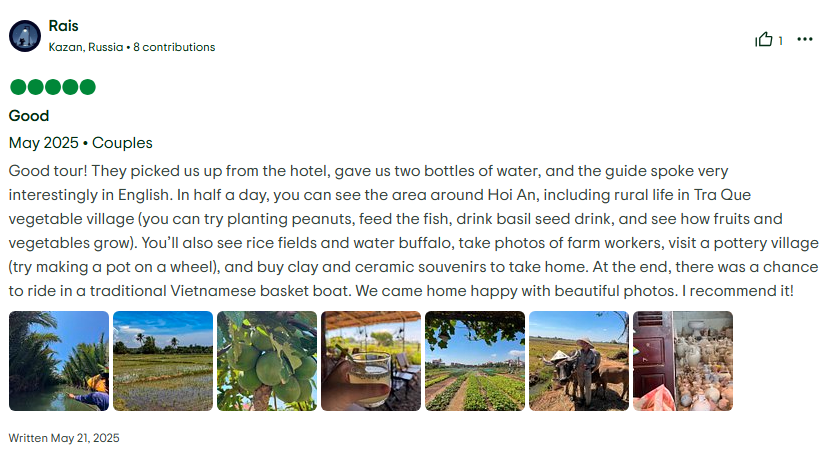This screenshot has height=451, width=832.
Task: Open the green papaya fruit photo
Action: click(x=267, y=361)
